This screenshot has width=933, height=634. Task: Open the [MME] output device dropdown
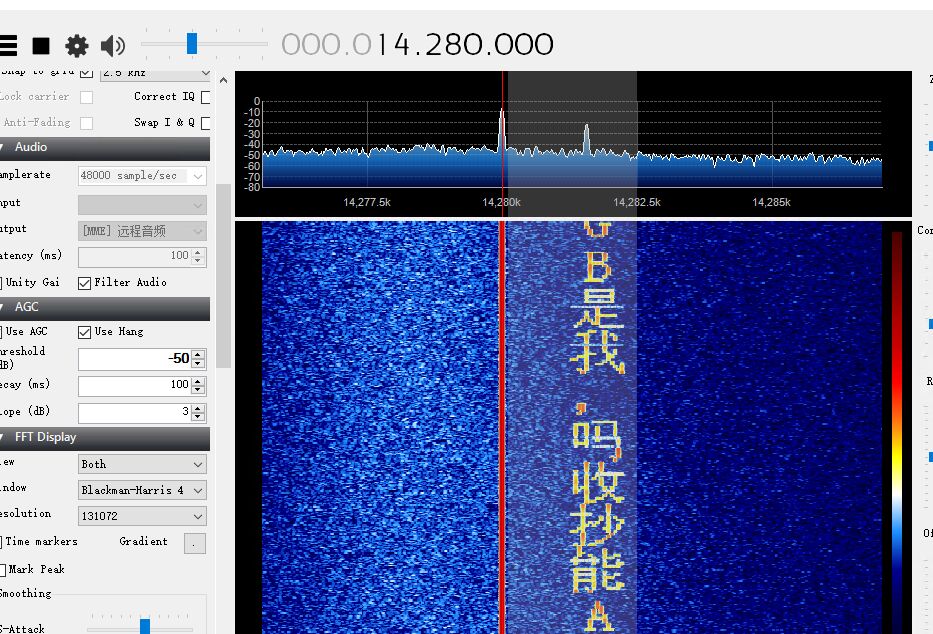[x=142, y=231]
